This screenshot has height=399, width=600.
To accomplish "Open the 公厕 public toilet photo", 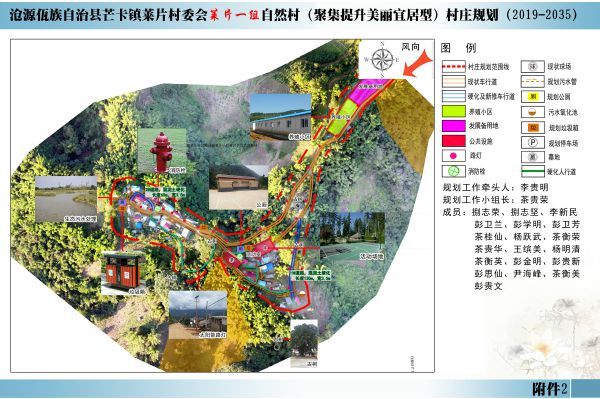I will coord(238,187).
